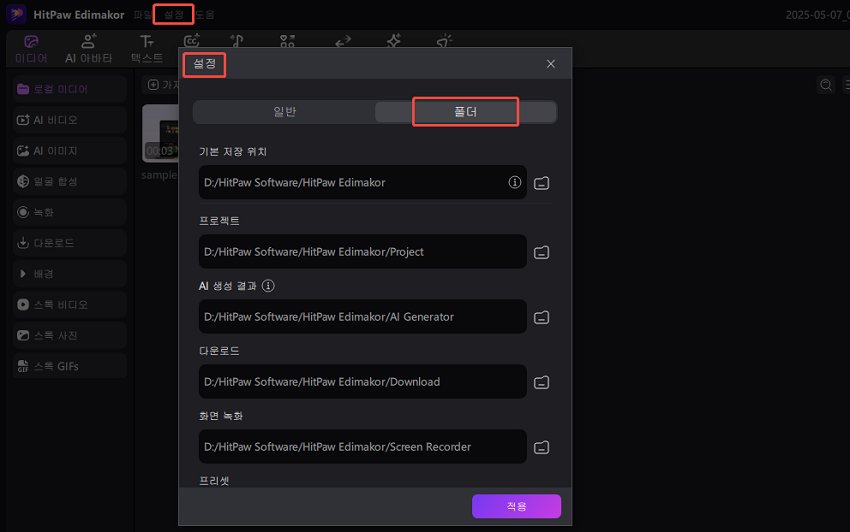
Task: Click the 기본 저장 위치 path field
Action: click(x=362, y=182)
